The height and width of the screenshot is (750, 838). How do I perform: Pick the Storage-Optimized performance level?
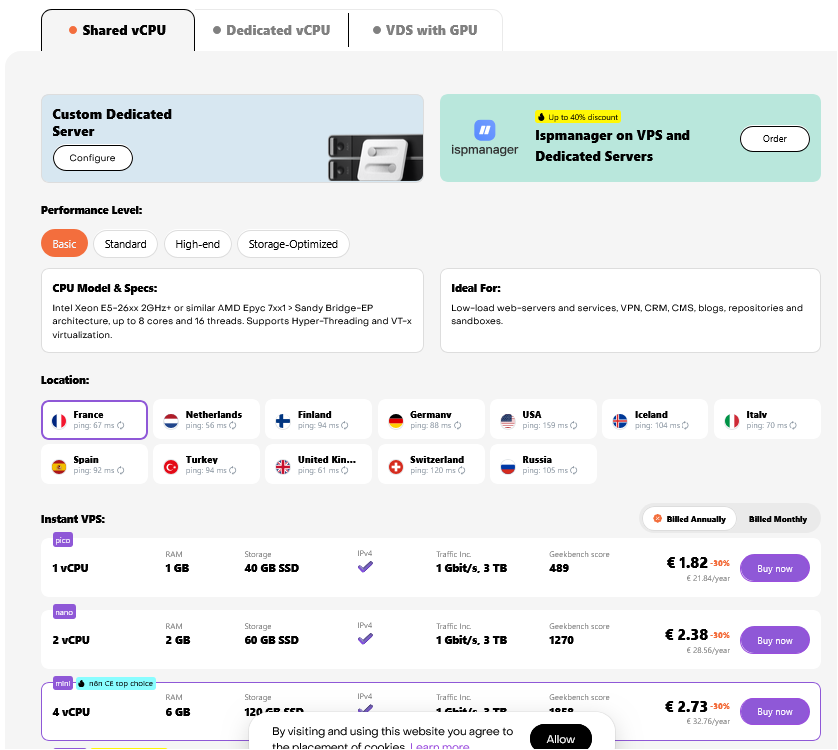pyautogui.click(x=293, y=244)
